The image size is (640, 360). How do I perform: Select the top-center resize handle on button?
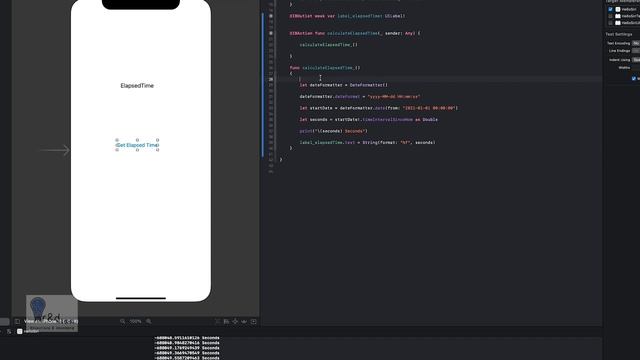pyautogui.click(x=137, y=140)
